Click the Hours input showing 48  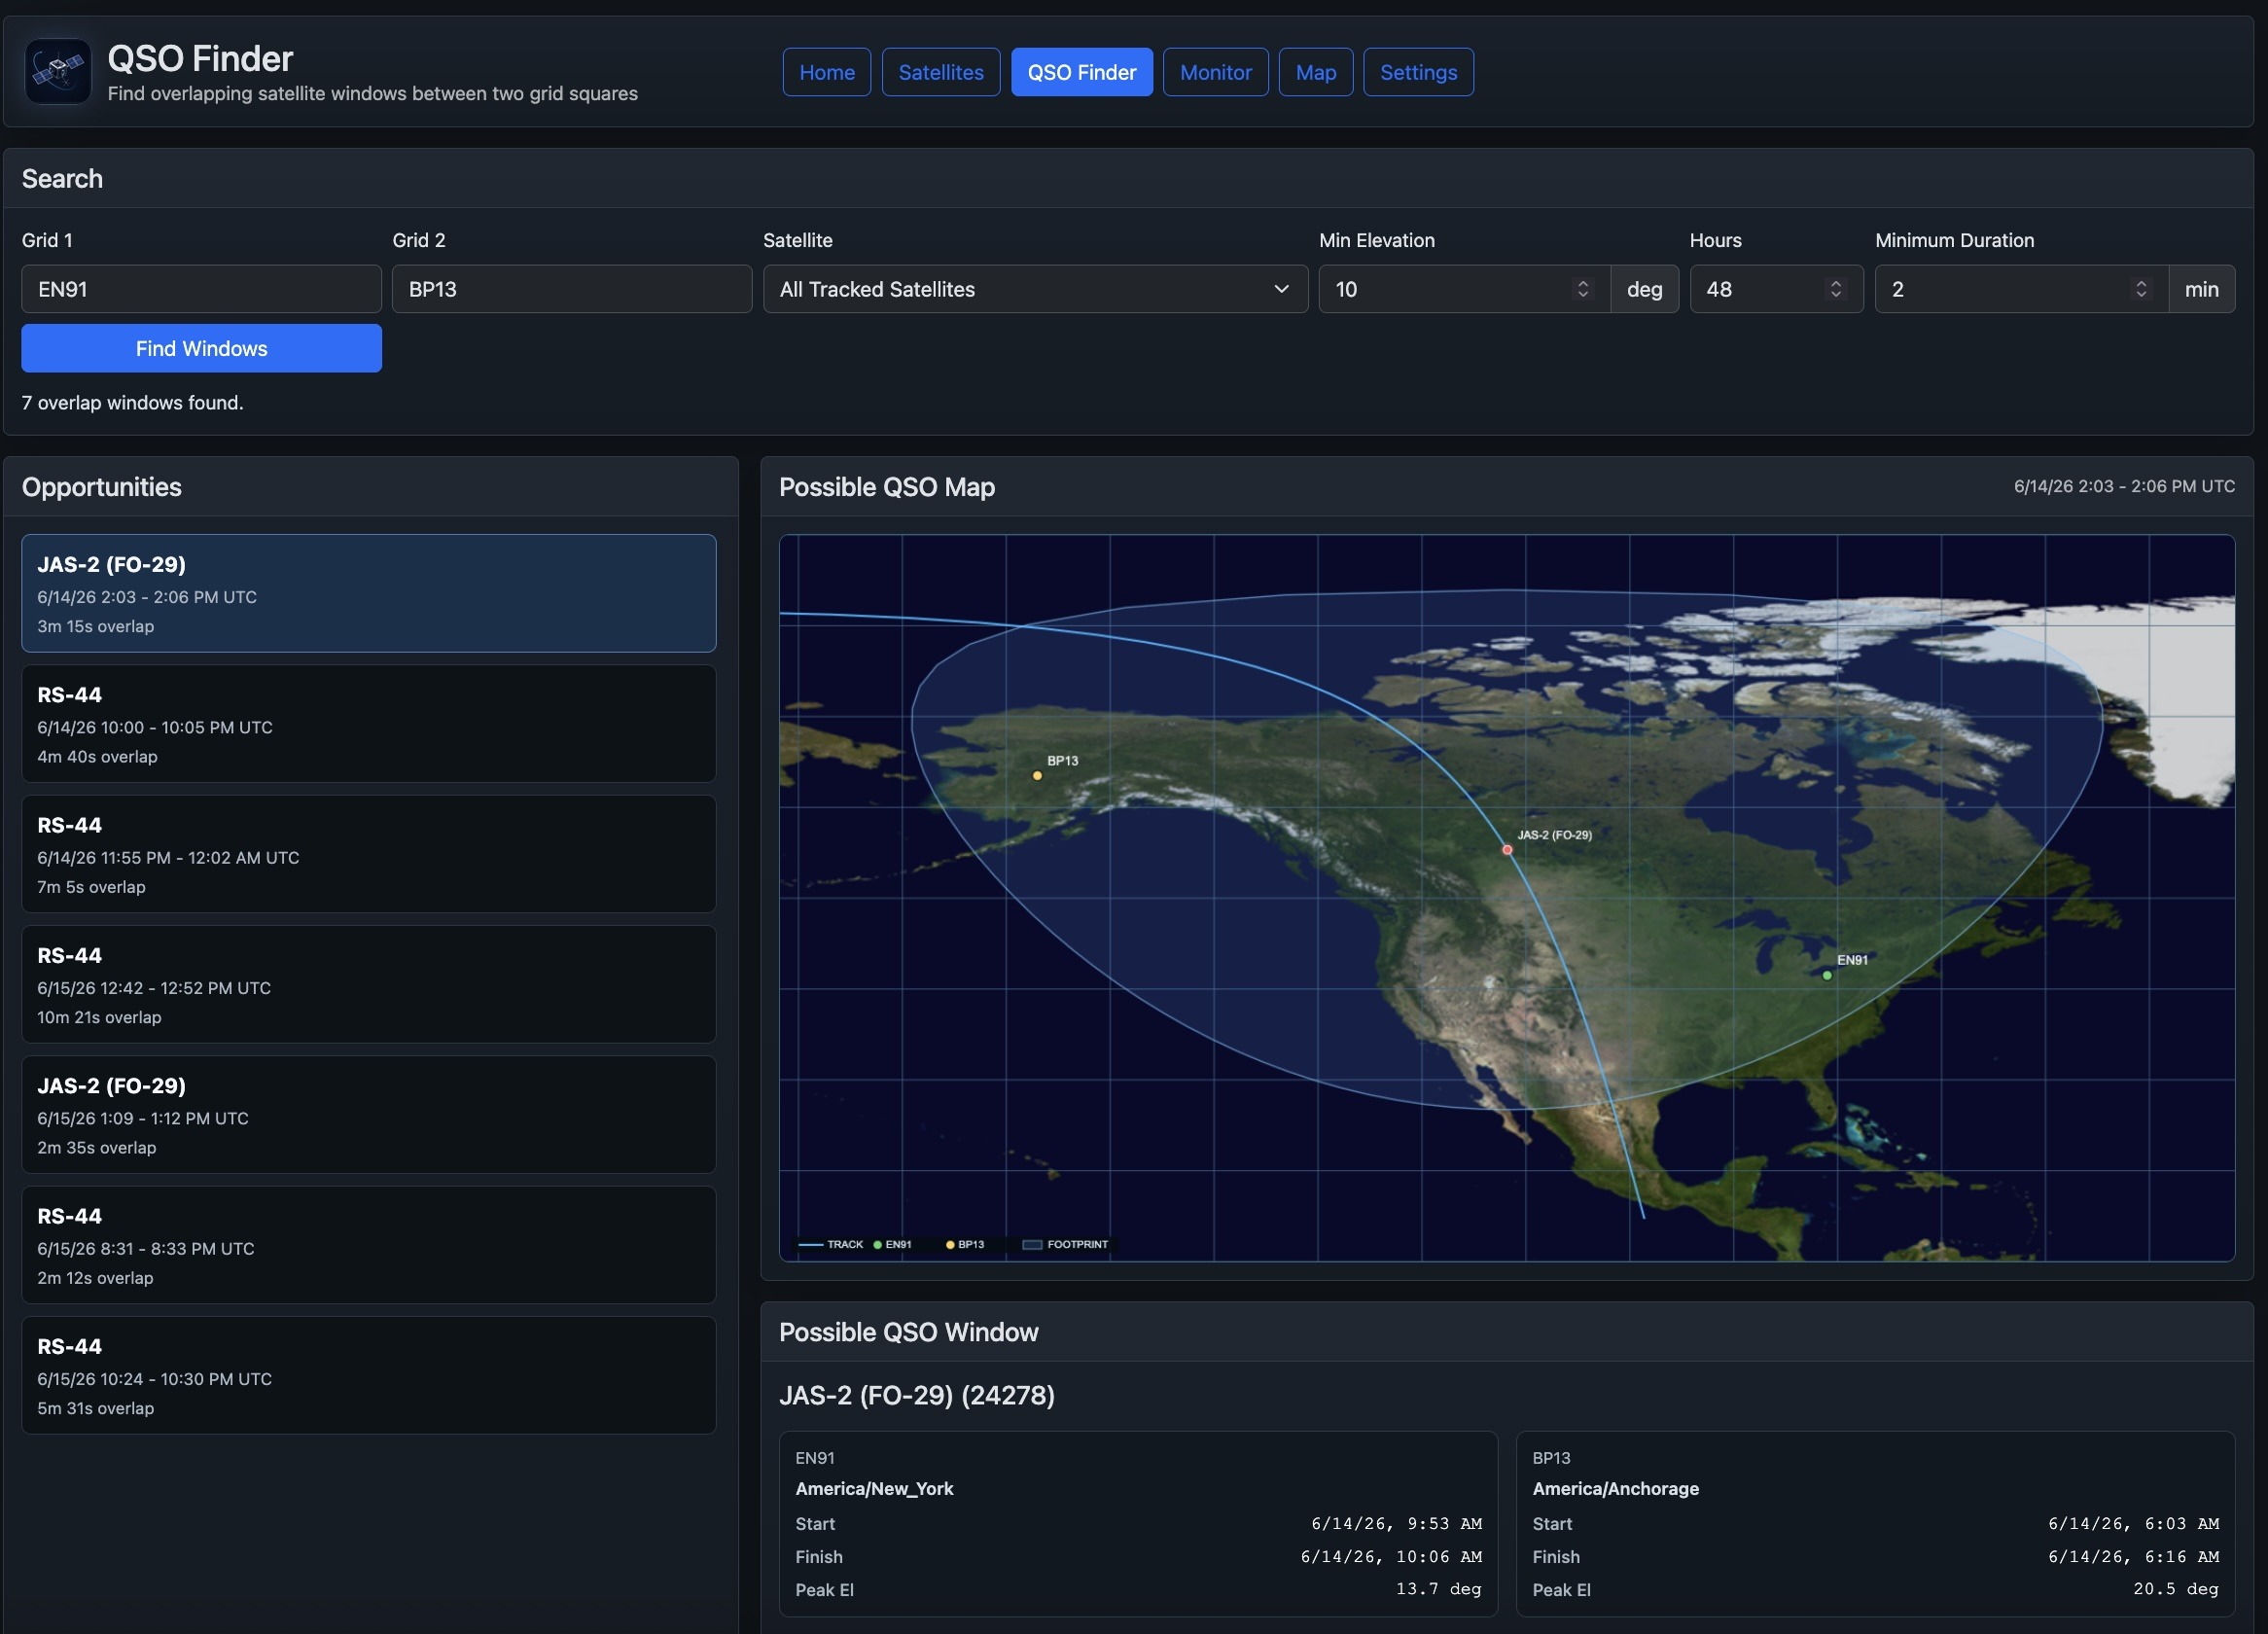(x=1776, y=289)
